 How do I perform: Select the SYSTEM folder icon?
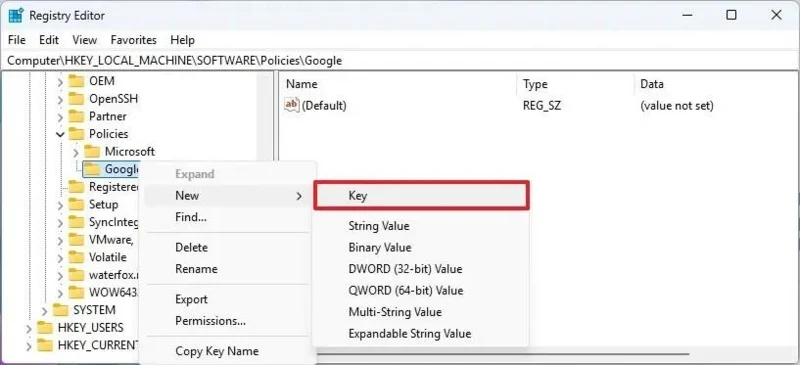tap(60, 310)
